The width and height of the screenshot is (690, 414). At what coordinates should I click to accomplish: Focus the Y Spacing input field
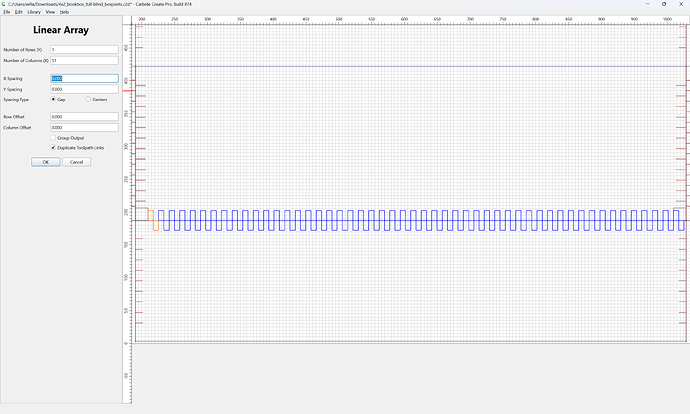(84, 89)
